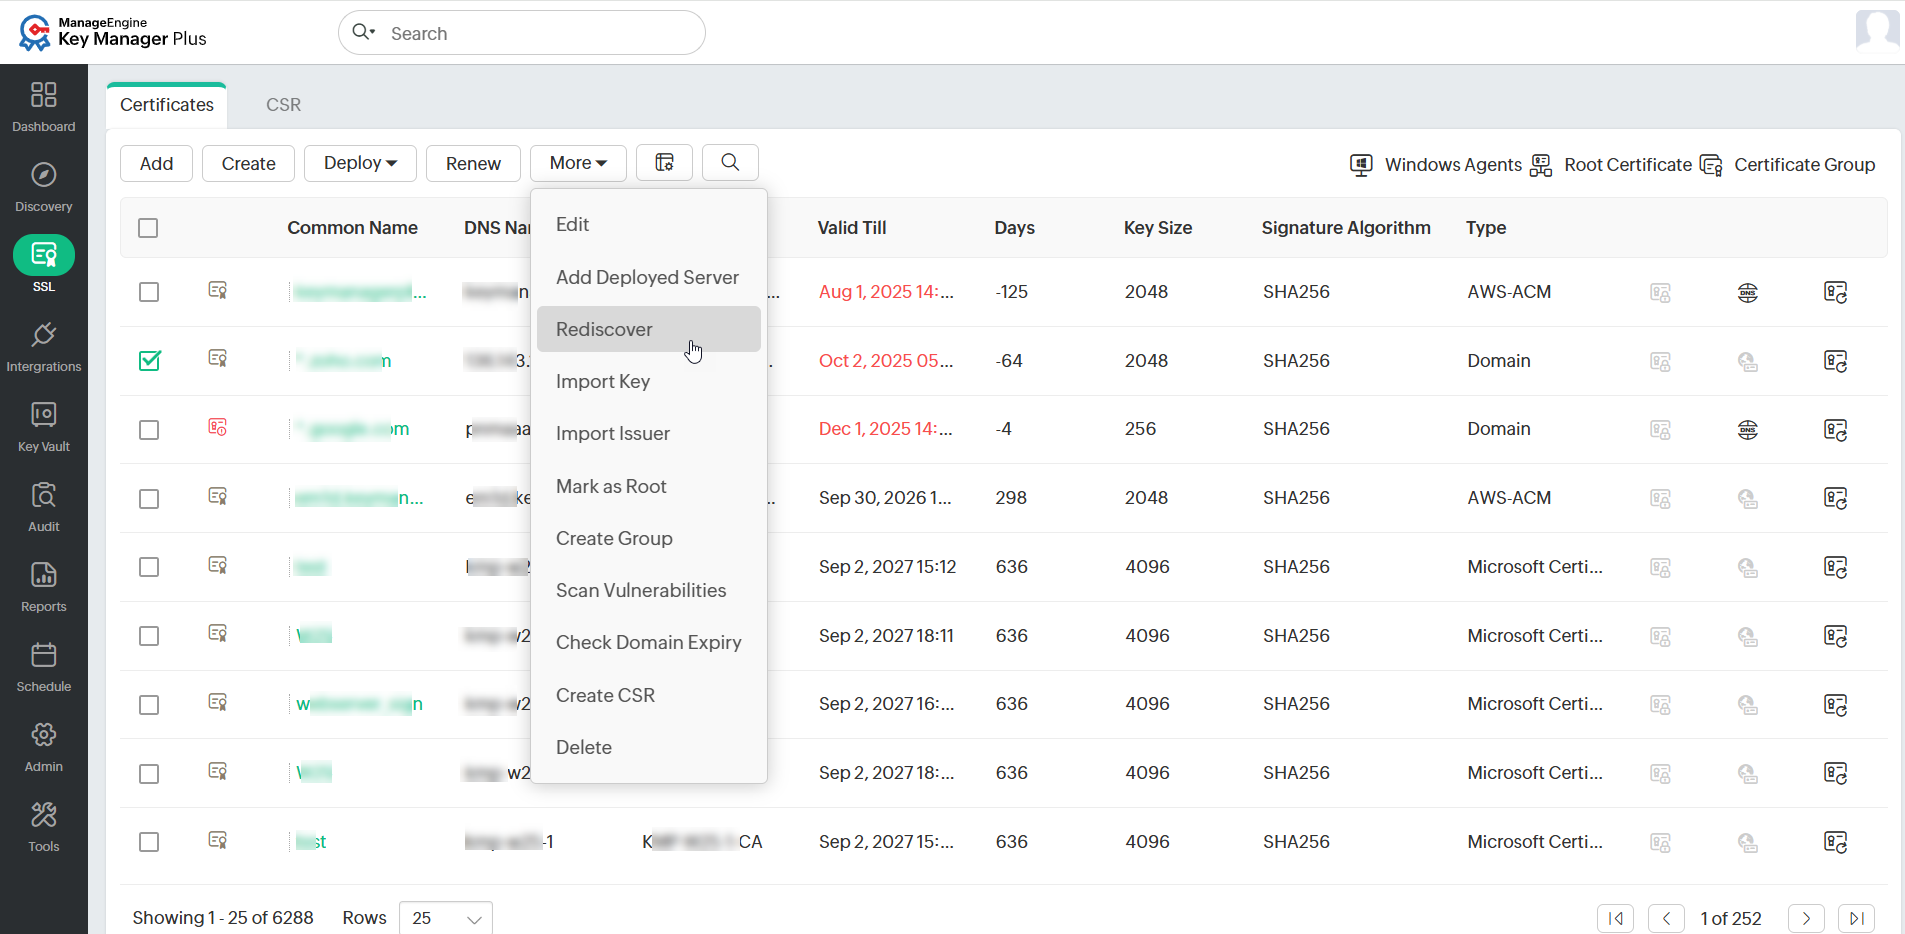Sort by the Valid Till column header
The image size is (1905, 934).
point(852,228)
